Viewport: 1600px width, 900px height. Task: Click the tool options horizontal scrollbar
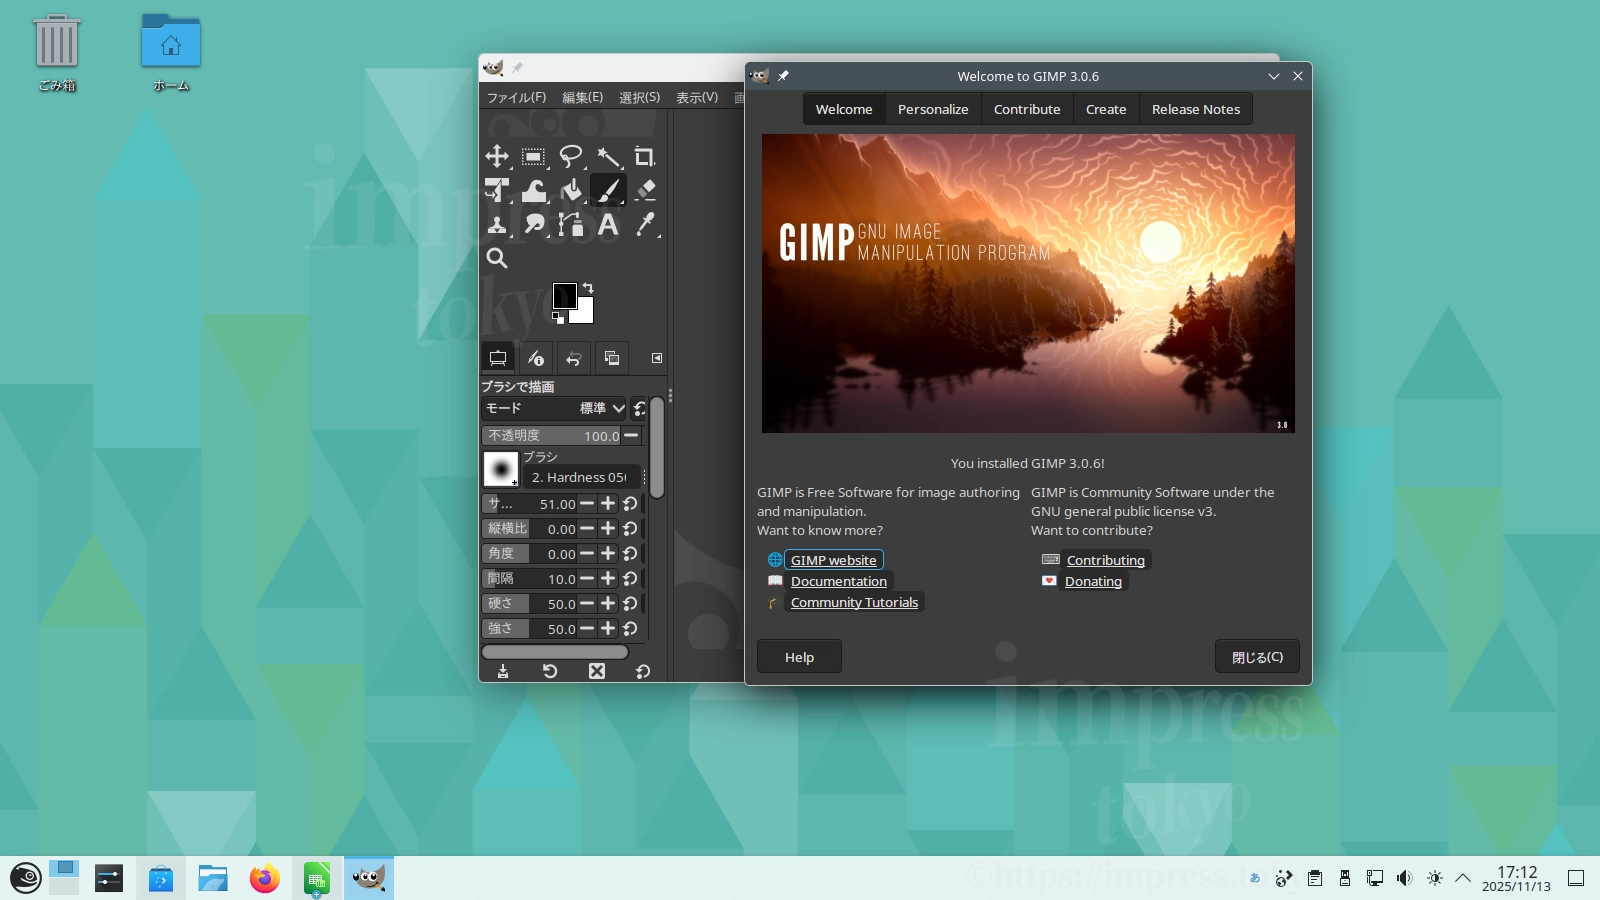(x=555, y=652)
